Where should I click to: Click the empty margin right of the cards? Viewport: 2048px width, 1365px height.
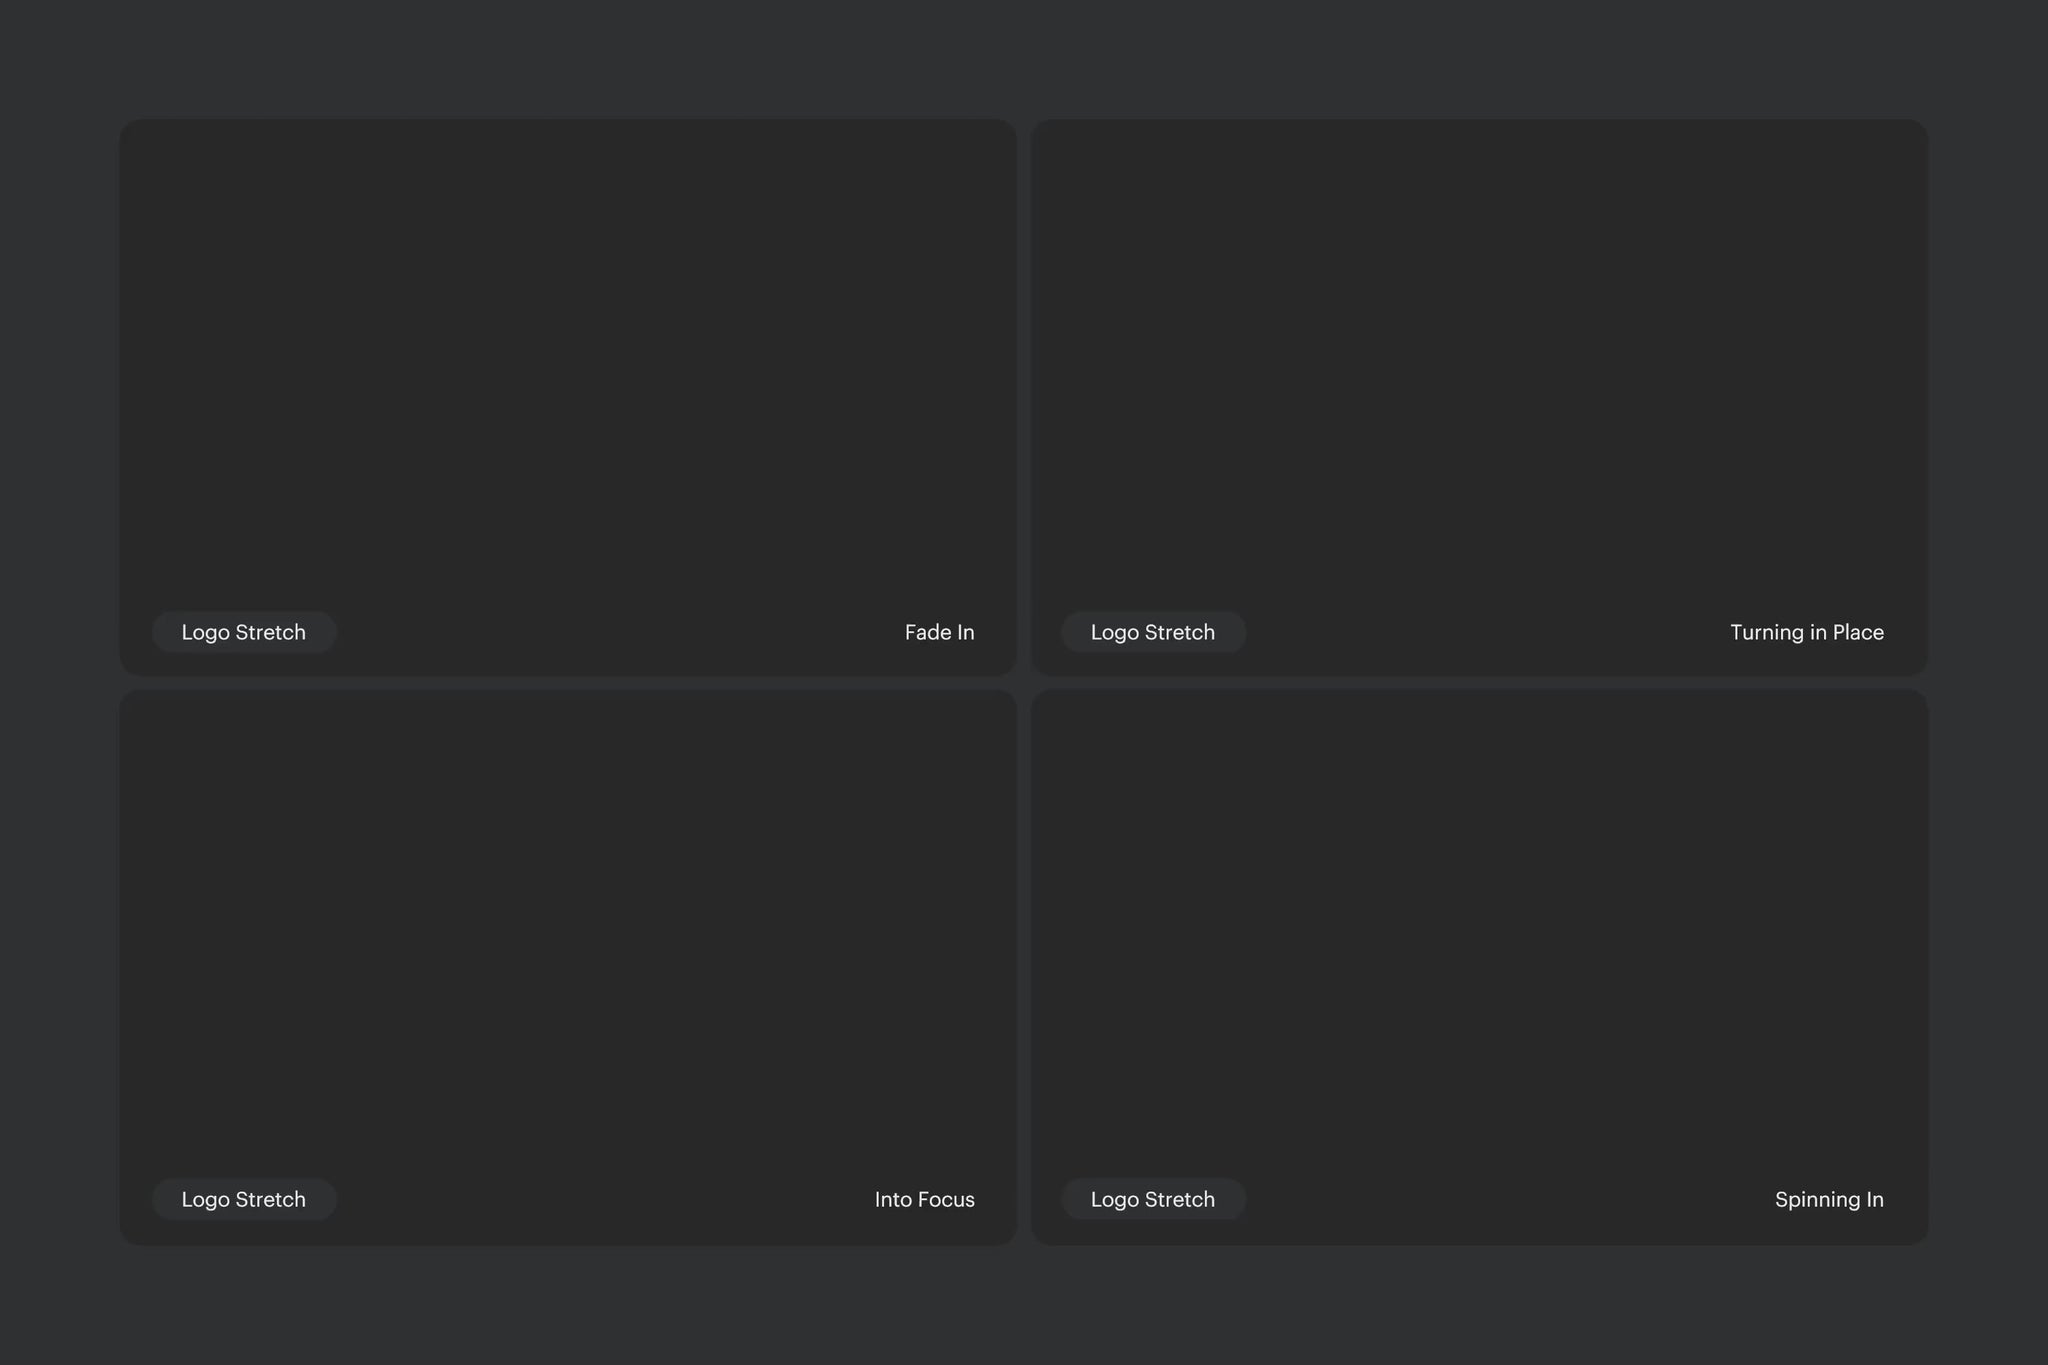point(1990,682)
